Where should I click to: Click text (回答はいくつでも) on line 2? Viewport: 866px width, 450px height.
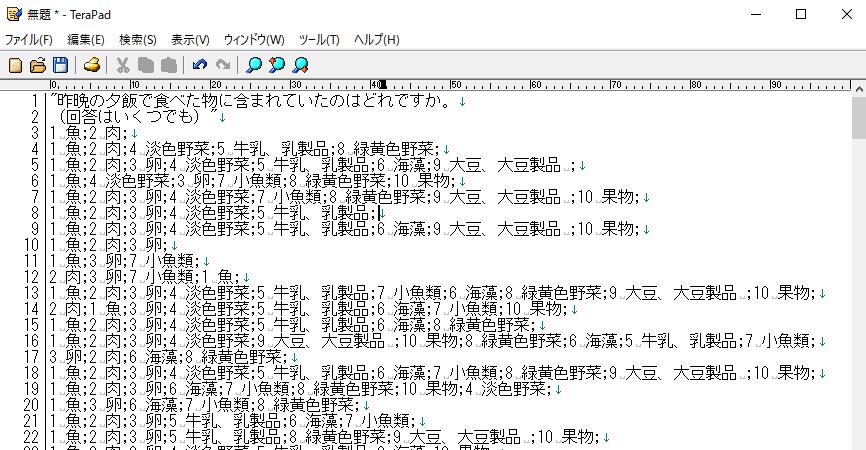click(x=128, y=117)
